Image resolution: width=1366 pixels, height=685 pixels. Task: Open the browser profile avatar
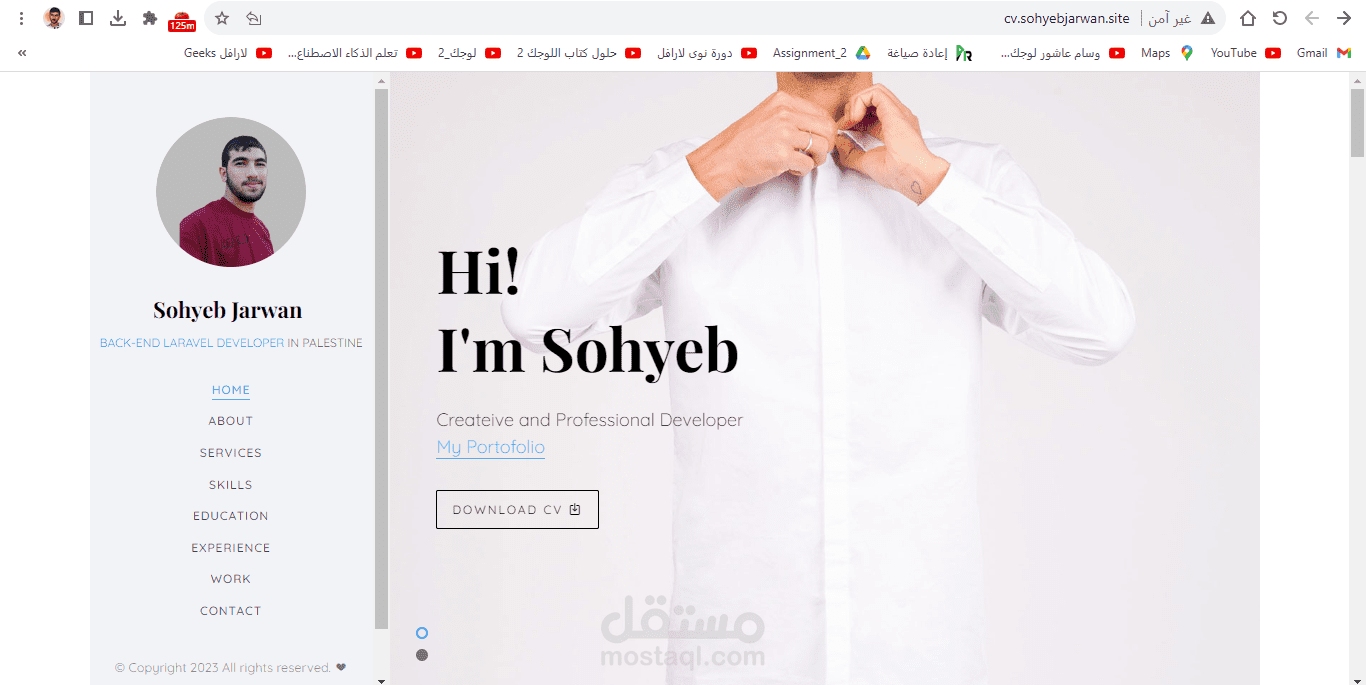pyautogui.click(x=54, y=18)
